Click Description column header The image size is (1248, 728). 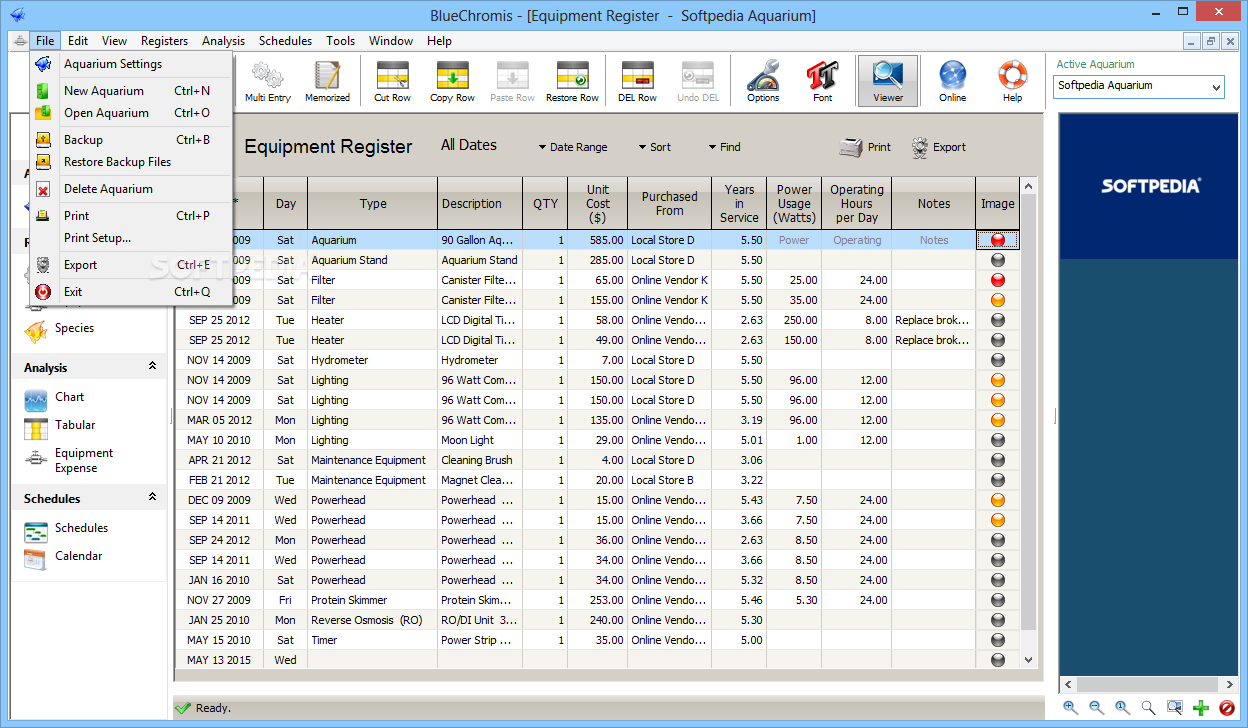coord(480,204)
